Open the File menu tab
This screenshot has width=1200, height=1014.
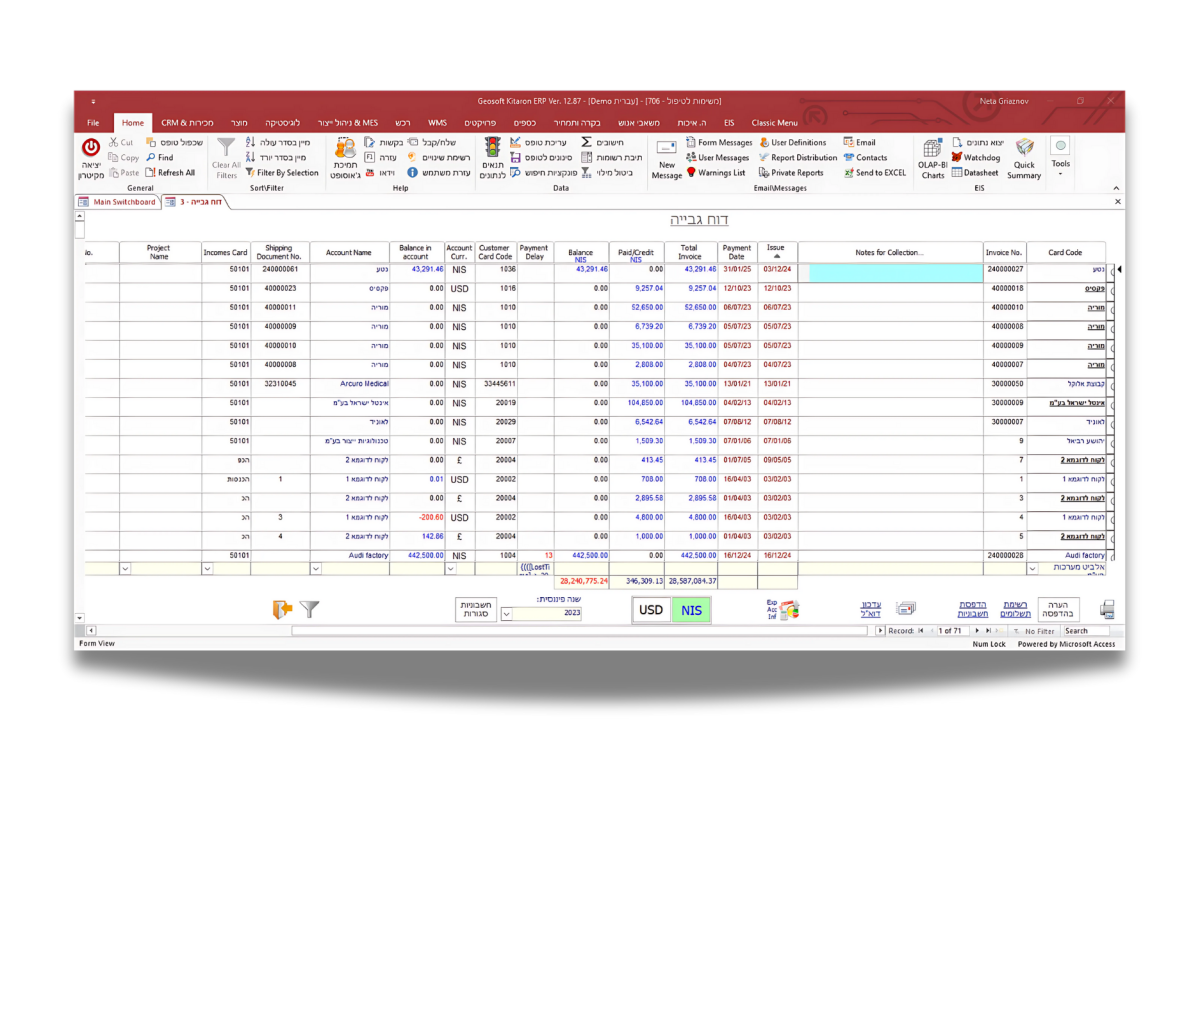93,123
